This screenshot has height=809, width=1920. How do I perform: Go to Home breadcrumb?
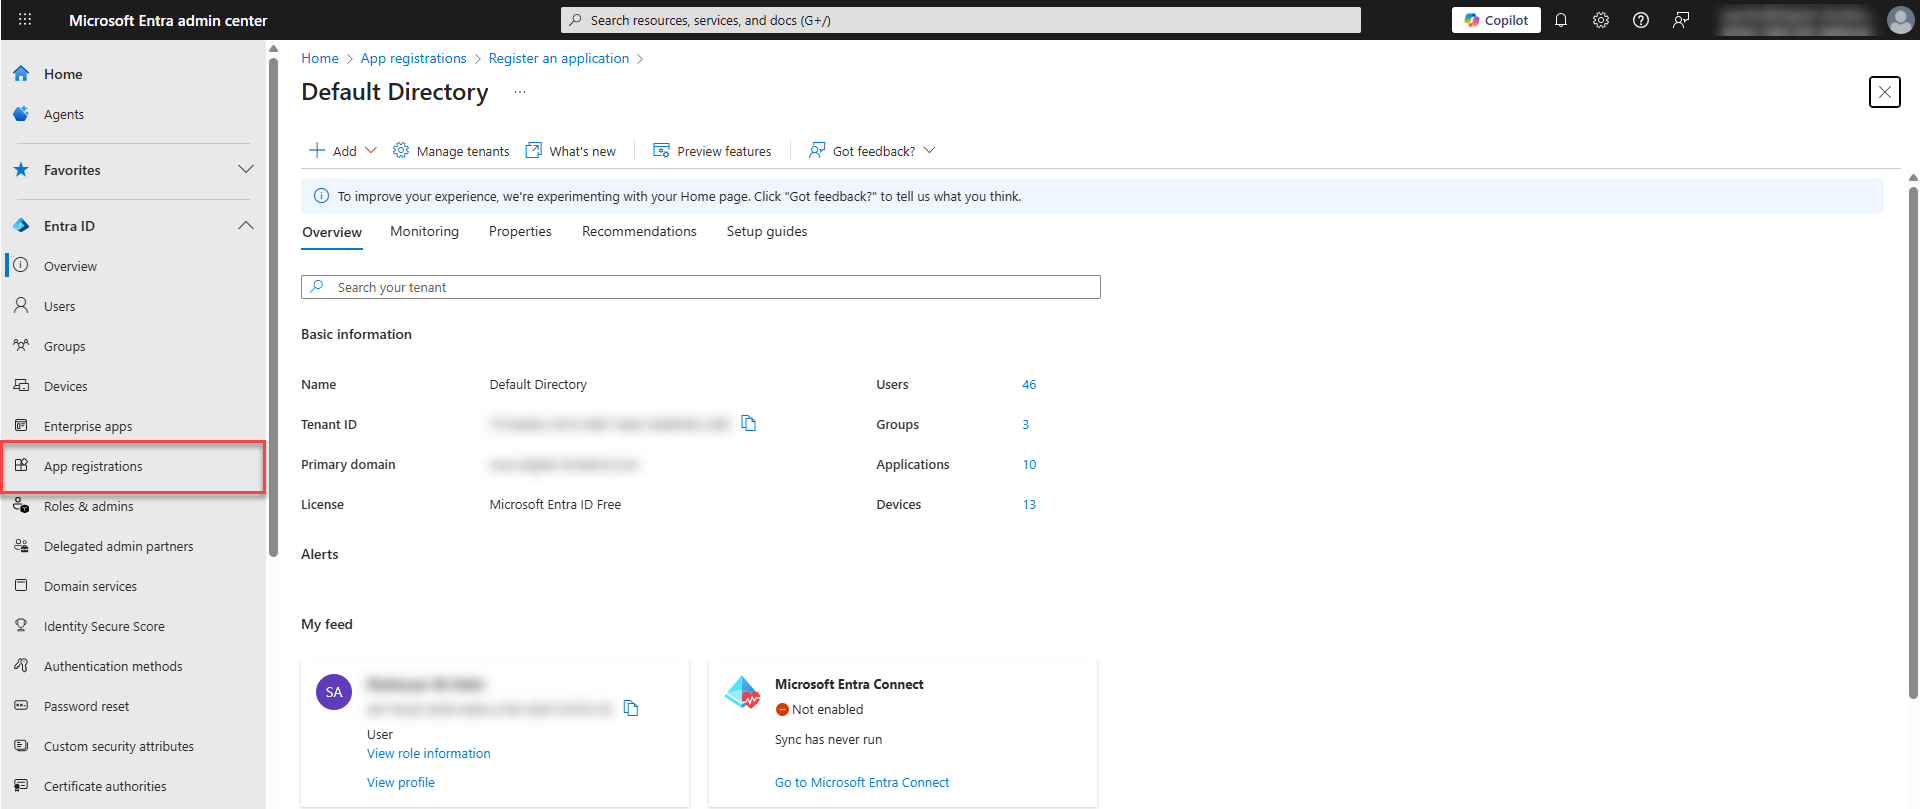point(320,59)
